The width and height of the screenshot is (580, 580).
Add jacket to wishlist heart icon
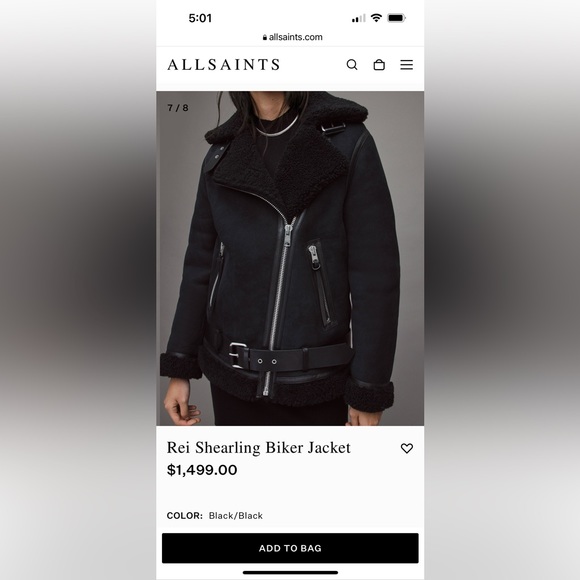407,448
